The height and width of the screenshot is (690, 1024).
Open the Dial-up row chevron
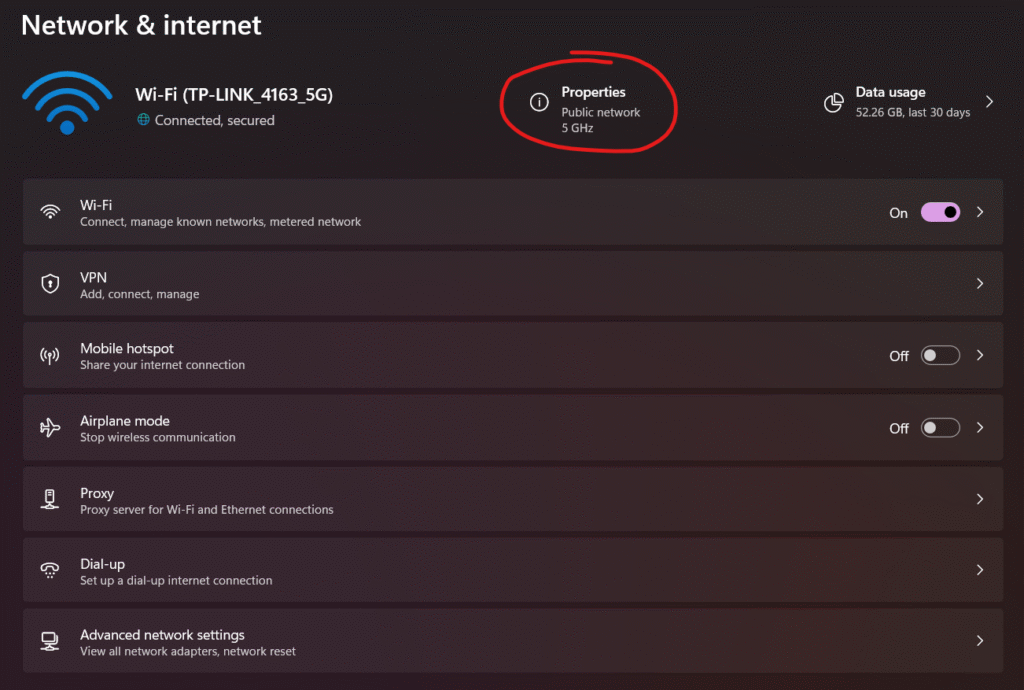pyautogui.click(x=980, y=570)
